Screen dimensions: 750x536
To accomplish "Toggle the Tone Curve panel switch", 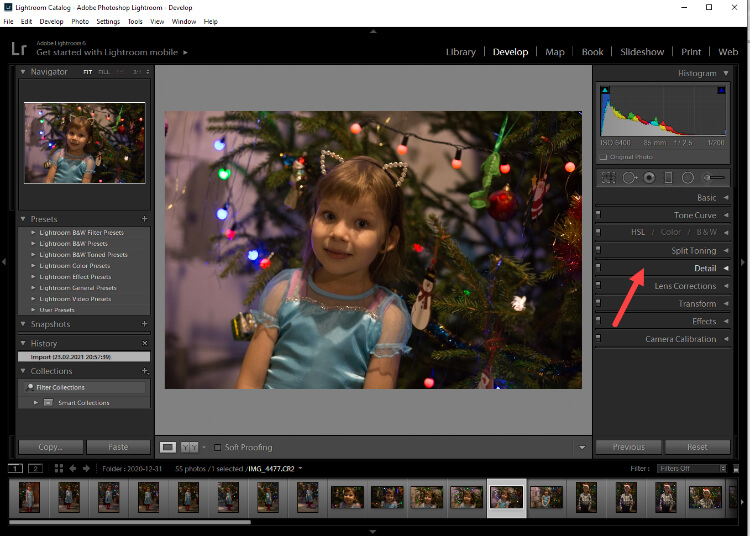I will tap(598, 215).
